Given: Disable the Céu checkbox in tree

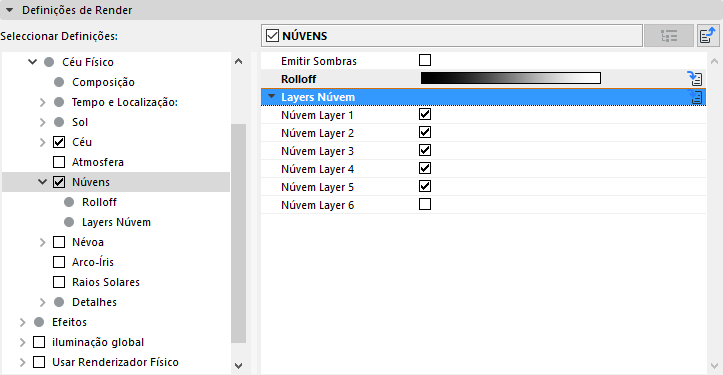Looking at the screenshot, I should [x=59, y=142].
